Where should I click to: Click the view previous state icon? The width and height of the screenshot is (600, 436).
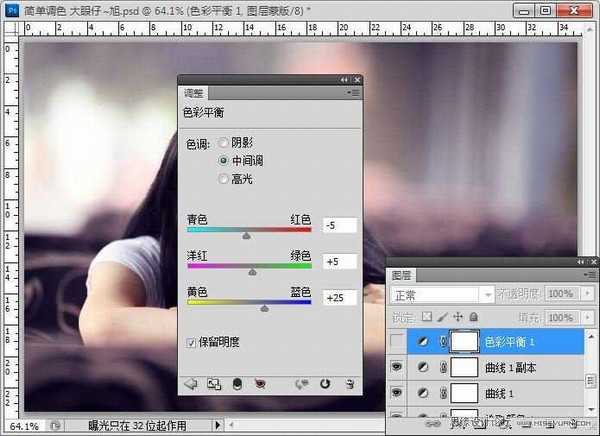point(301,382)
